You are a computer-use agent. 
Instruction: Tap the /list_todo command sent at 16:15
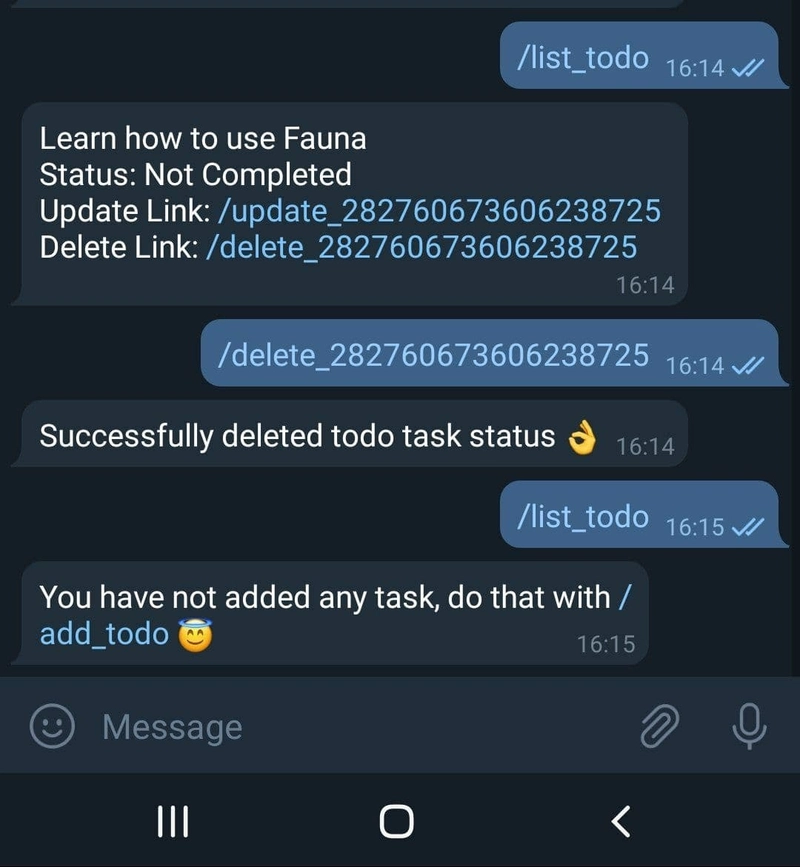pyautogui.click(x=583, y=516)
